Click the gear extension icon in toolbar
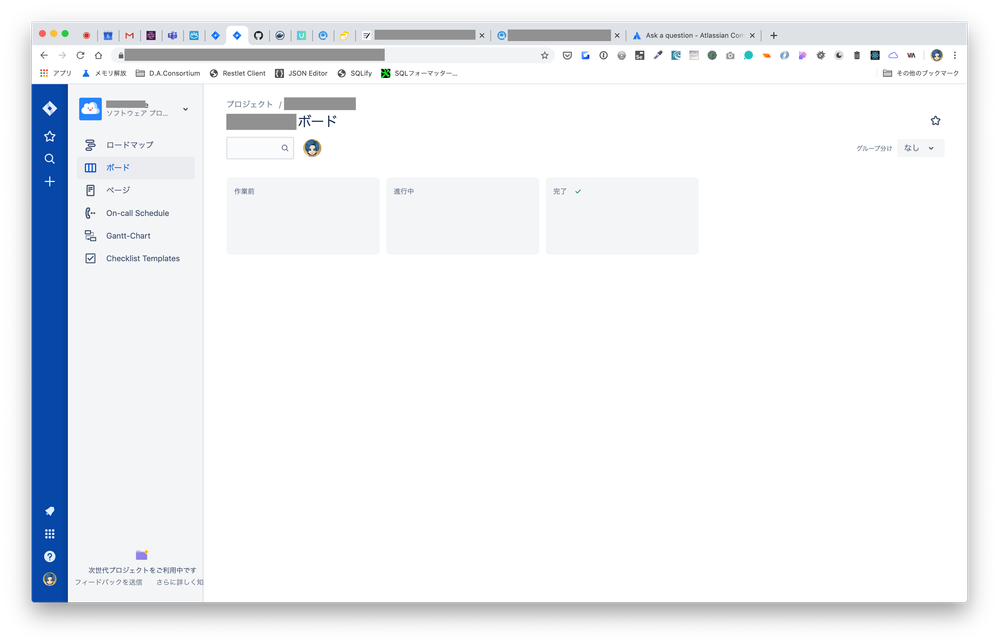The width and height of the screenshot is (999, 644). pyautogui.click(x=821, y=55)
